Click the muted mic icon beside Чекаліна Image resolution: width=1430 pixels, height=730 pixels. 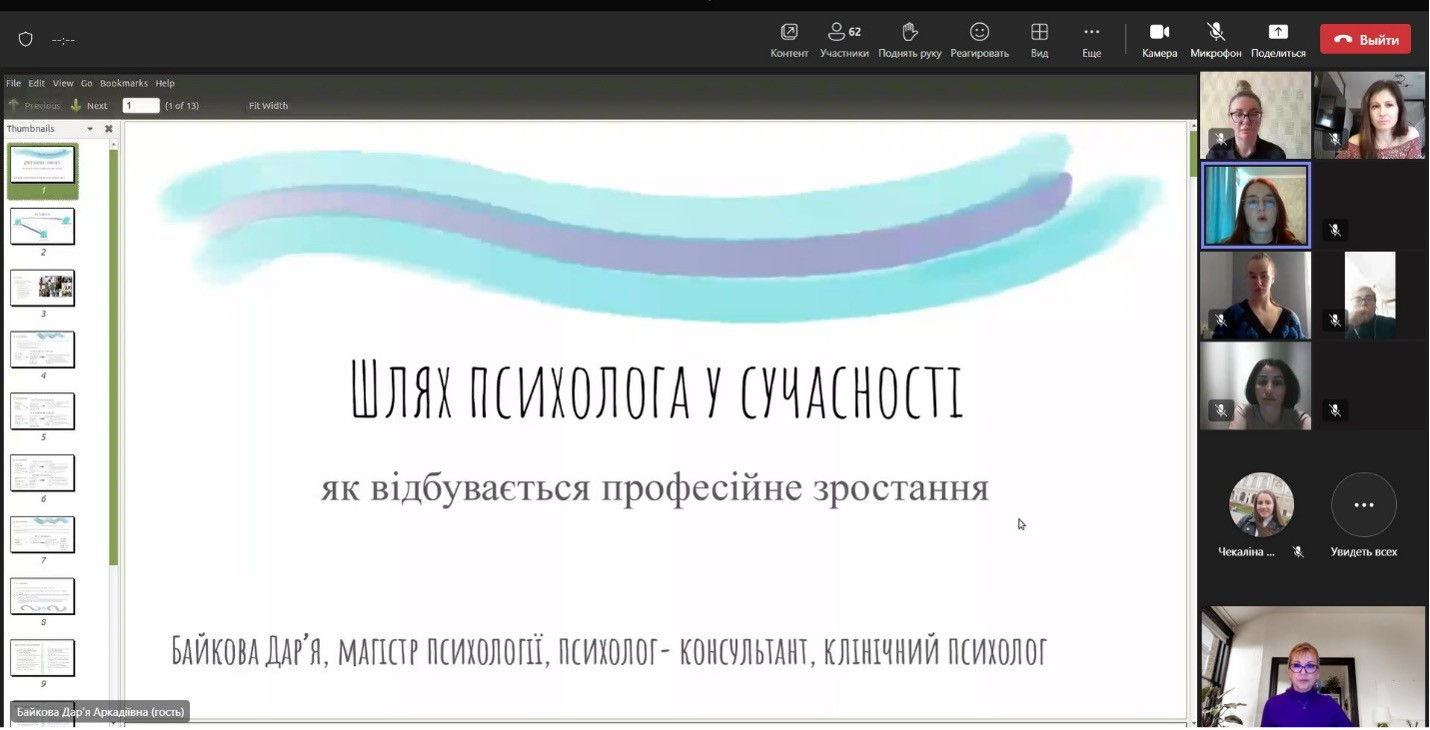pyautogui.click(x=1298, y=552)
